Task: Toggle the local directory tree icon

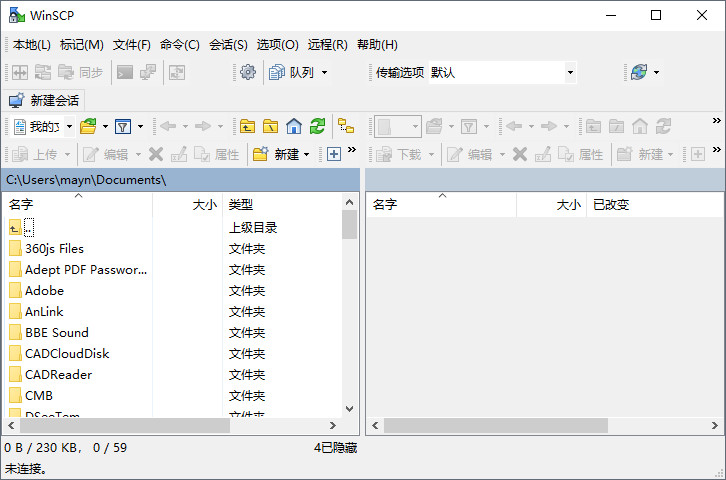Action: pos(346,126)
